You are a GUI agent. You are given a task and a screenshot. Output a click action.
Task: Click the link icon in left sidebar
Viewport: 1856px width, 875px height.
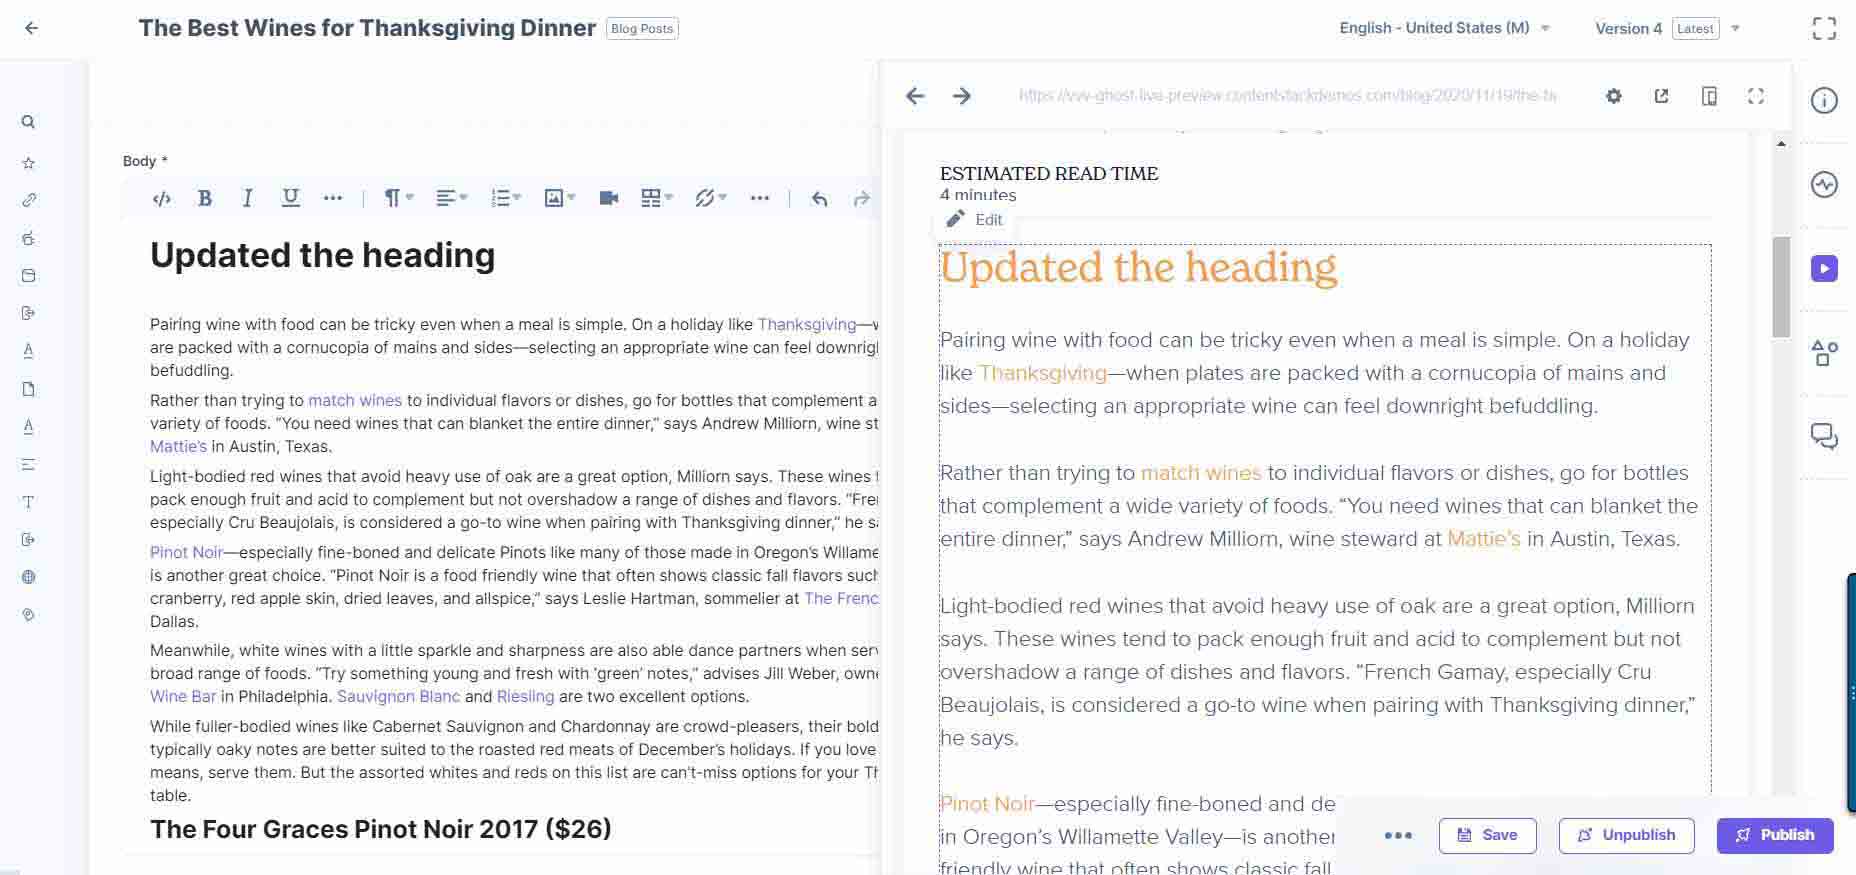pos(28,200)
